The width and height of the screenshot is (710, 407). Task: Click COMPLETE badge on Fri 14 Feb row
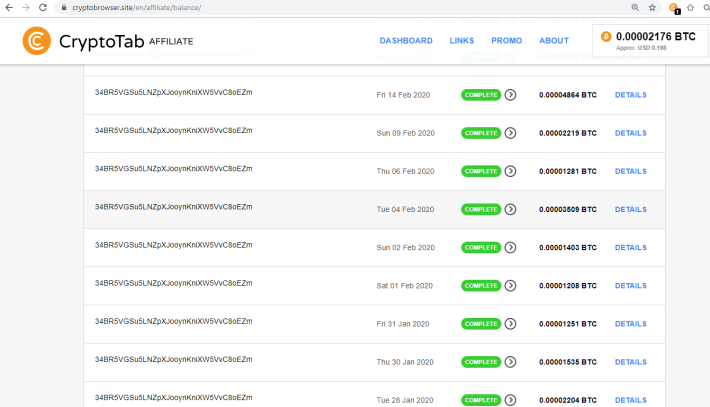(481, 95)
